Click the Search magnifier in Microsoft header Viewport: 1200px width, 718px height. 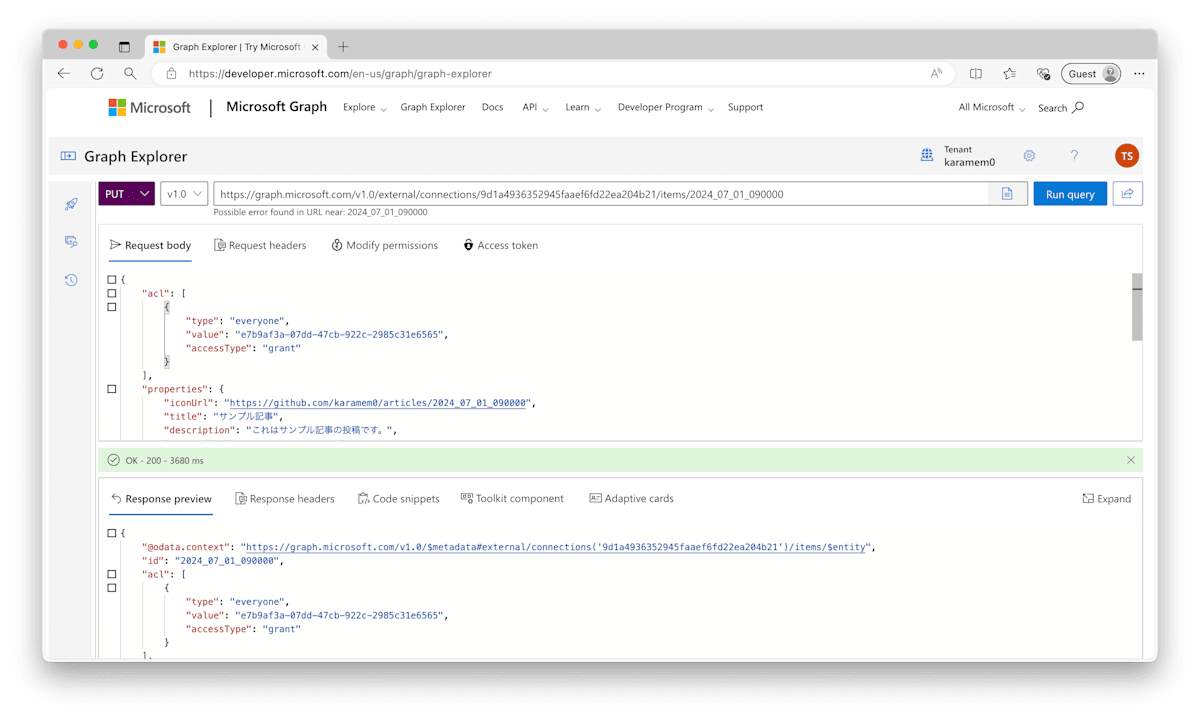(x=1078, y=107)
